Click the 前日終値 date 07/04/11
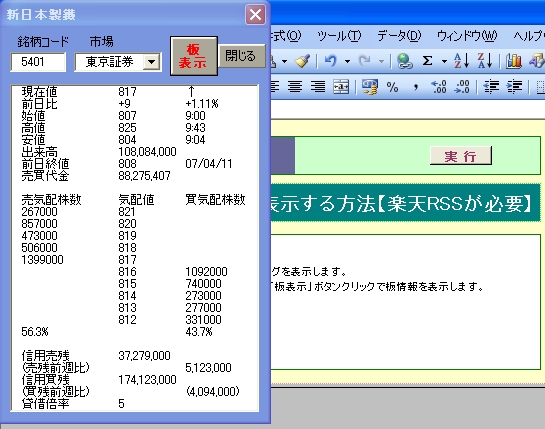This screenshot has height=429, width=545. (x=209, y=164)
